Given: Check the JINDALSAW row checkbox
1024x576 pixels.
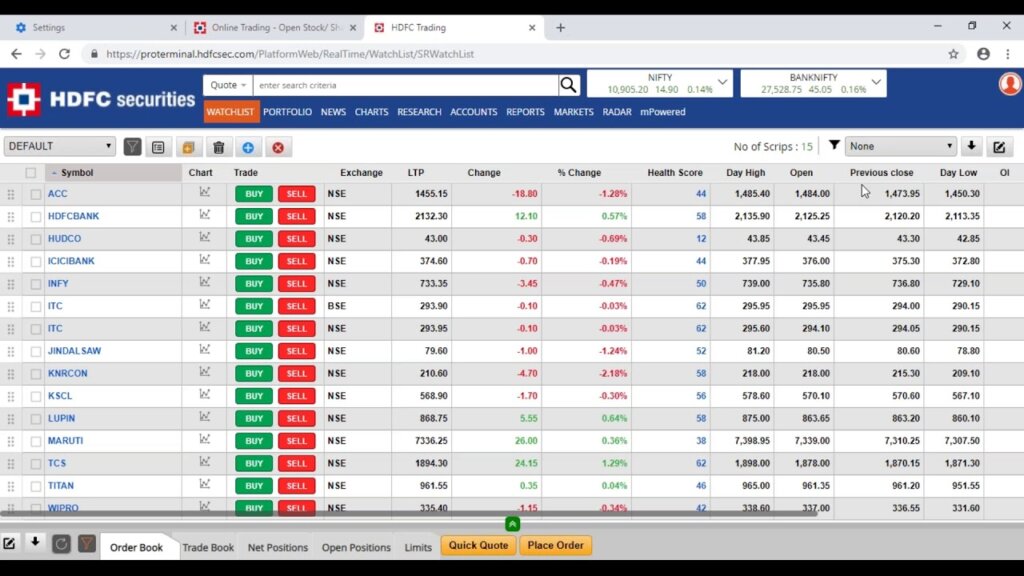Looking at the screenshot, I should pyautogui.click(x=36, y=352).
